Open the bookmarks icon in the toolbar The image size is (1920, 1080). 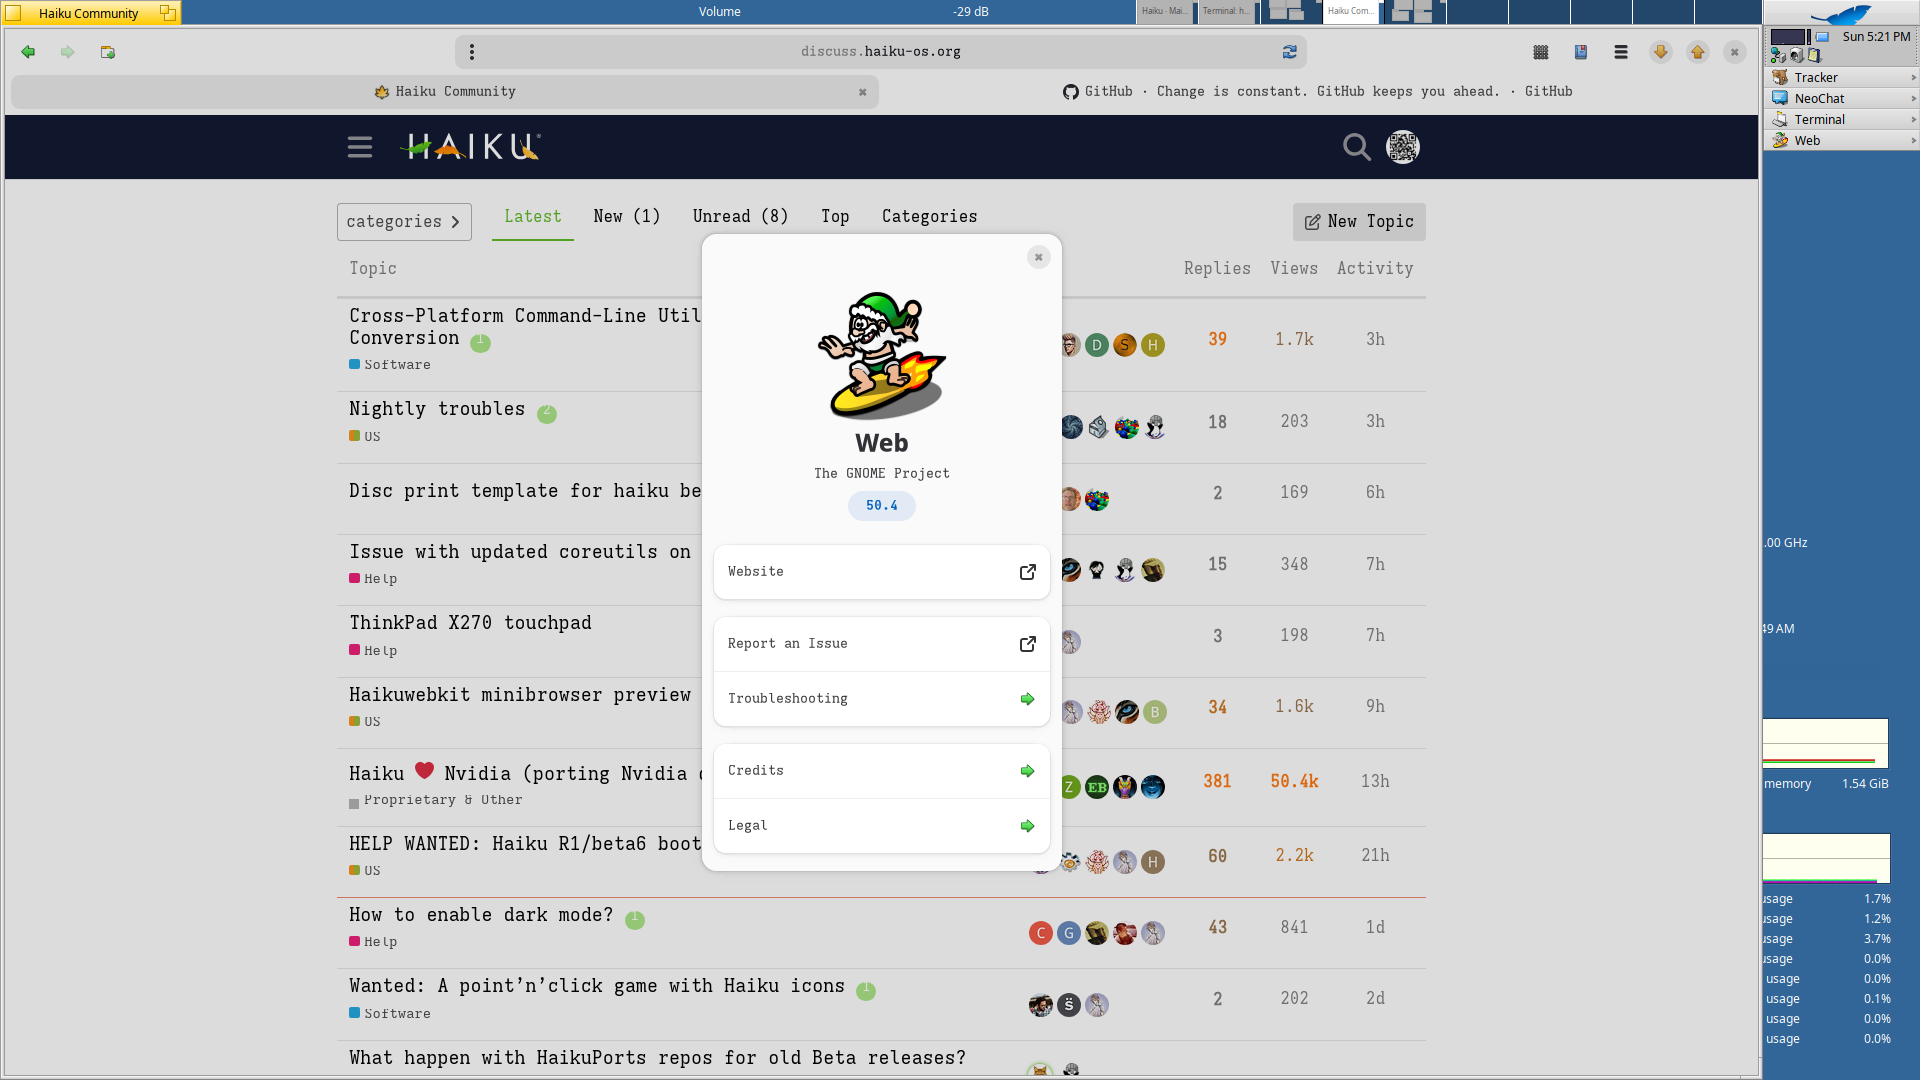point(1581,52)
